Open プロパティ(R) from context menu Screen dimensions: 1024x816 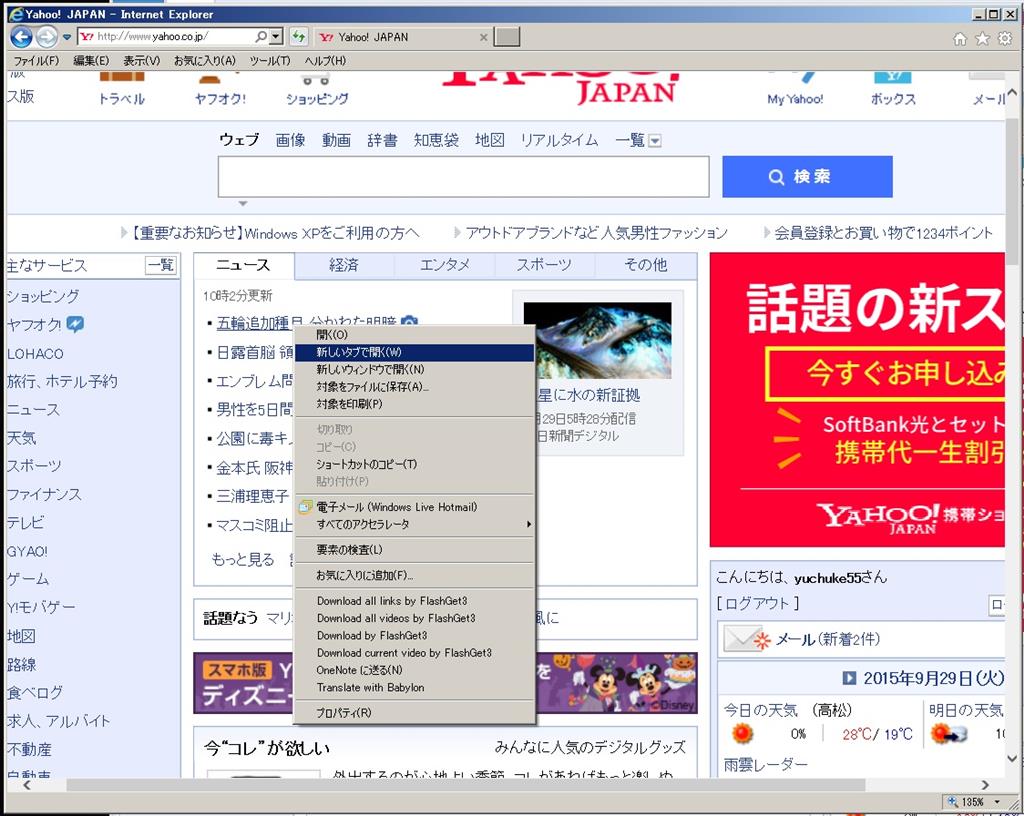[x=415, y=713]
